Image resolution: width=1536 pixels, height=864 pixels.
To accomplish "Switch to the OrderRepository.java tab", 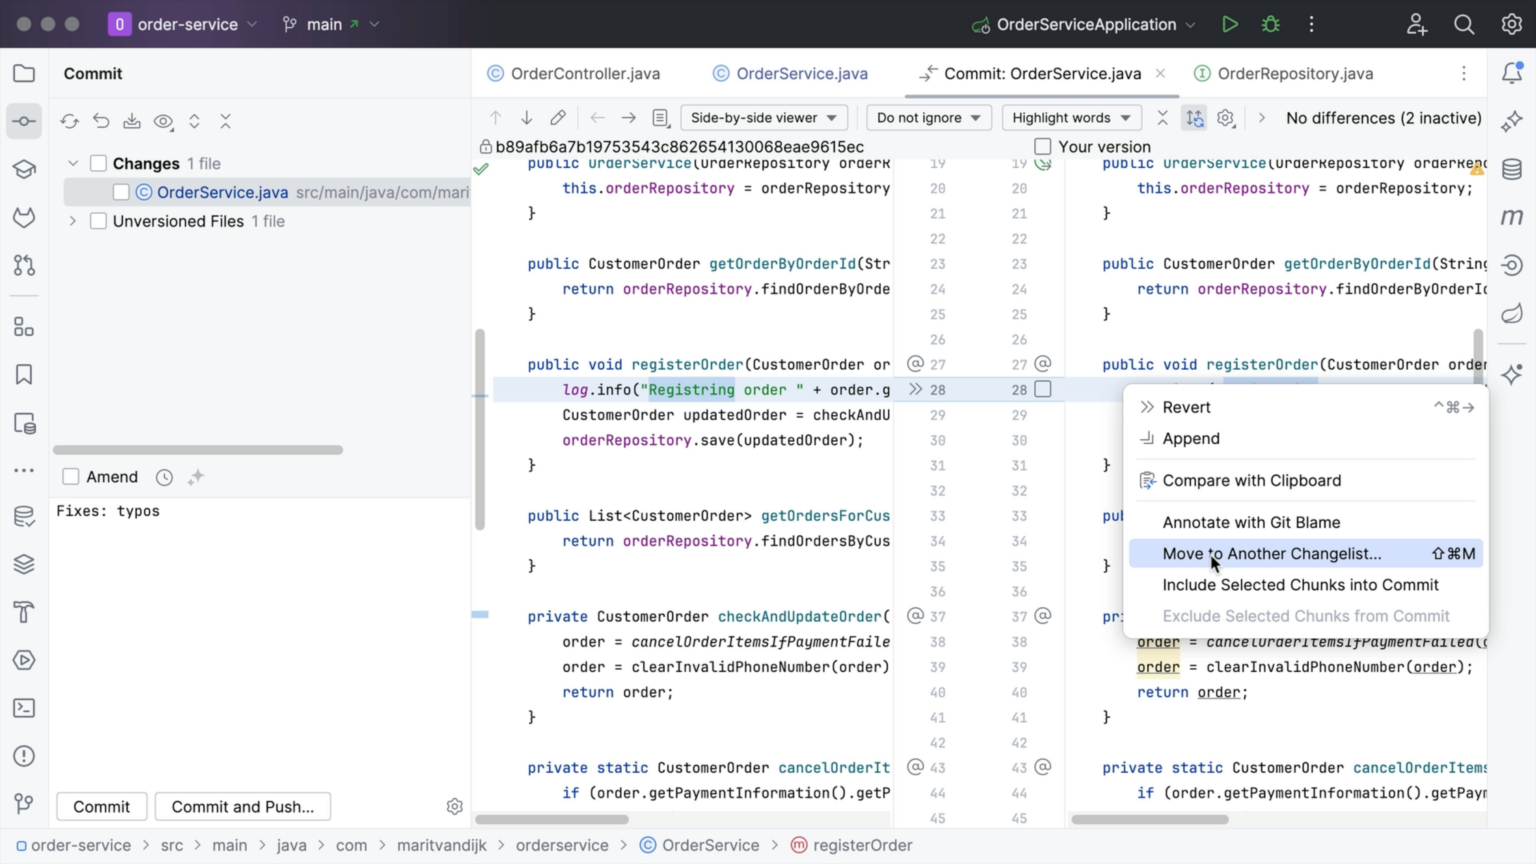I will coord(1293,73).
